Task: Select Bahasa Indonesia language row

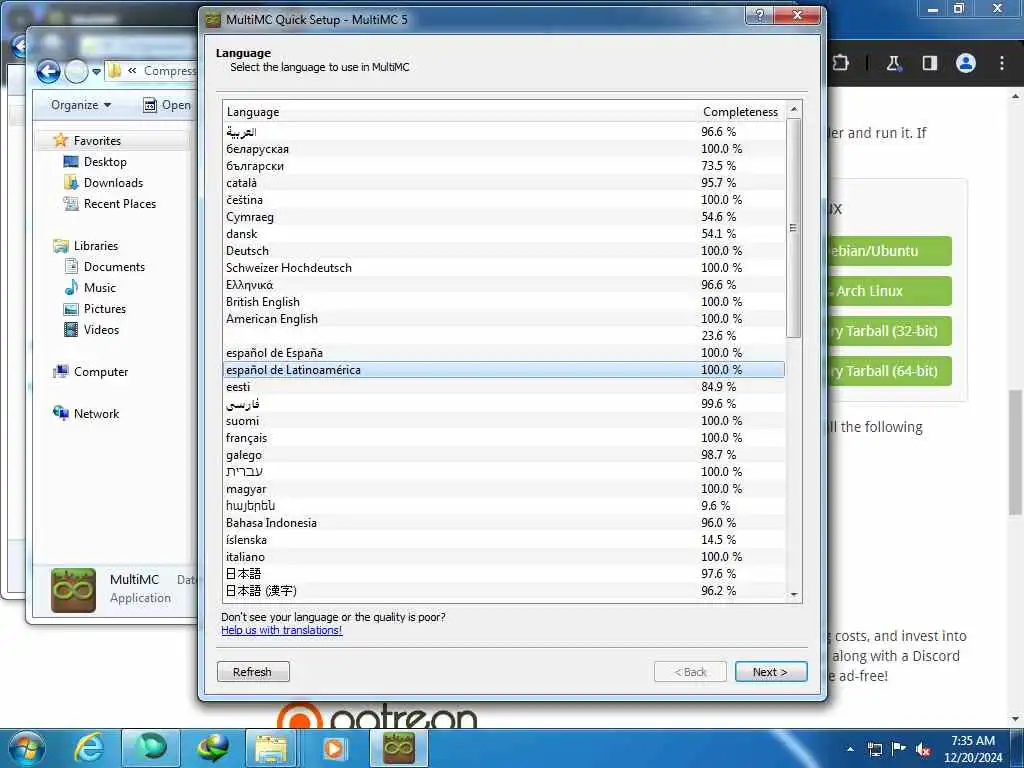Action: coord(504,522)
